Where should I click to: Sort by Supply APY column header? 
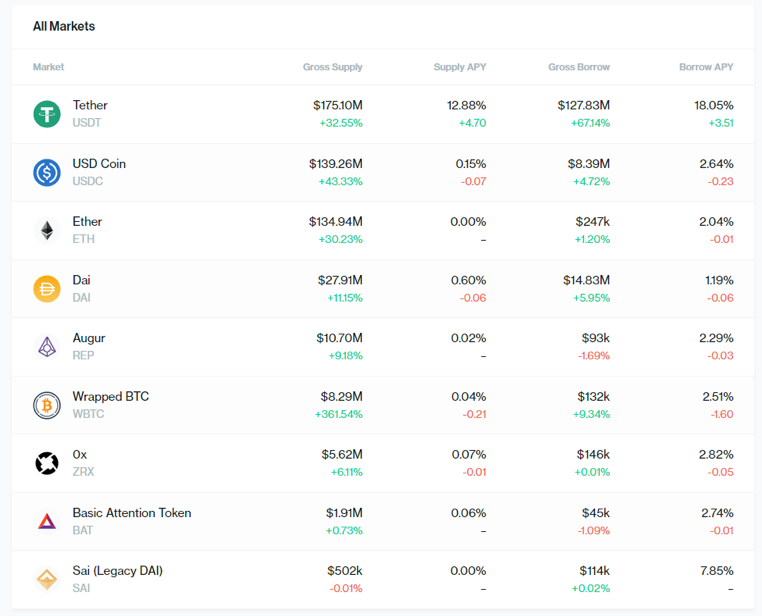tap(459, 67)
